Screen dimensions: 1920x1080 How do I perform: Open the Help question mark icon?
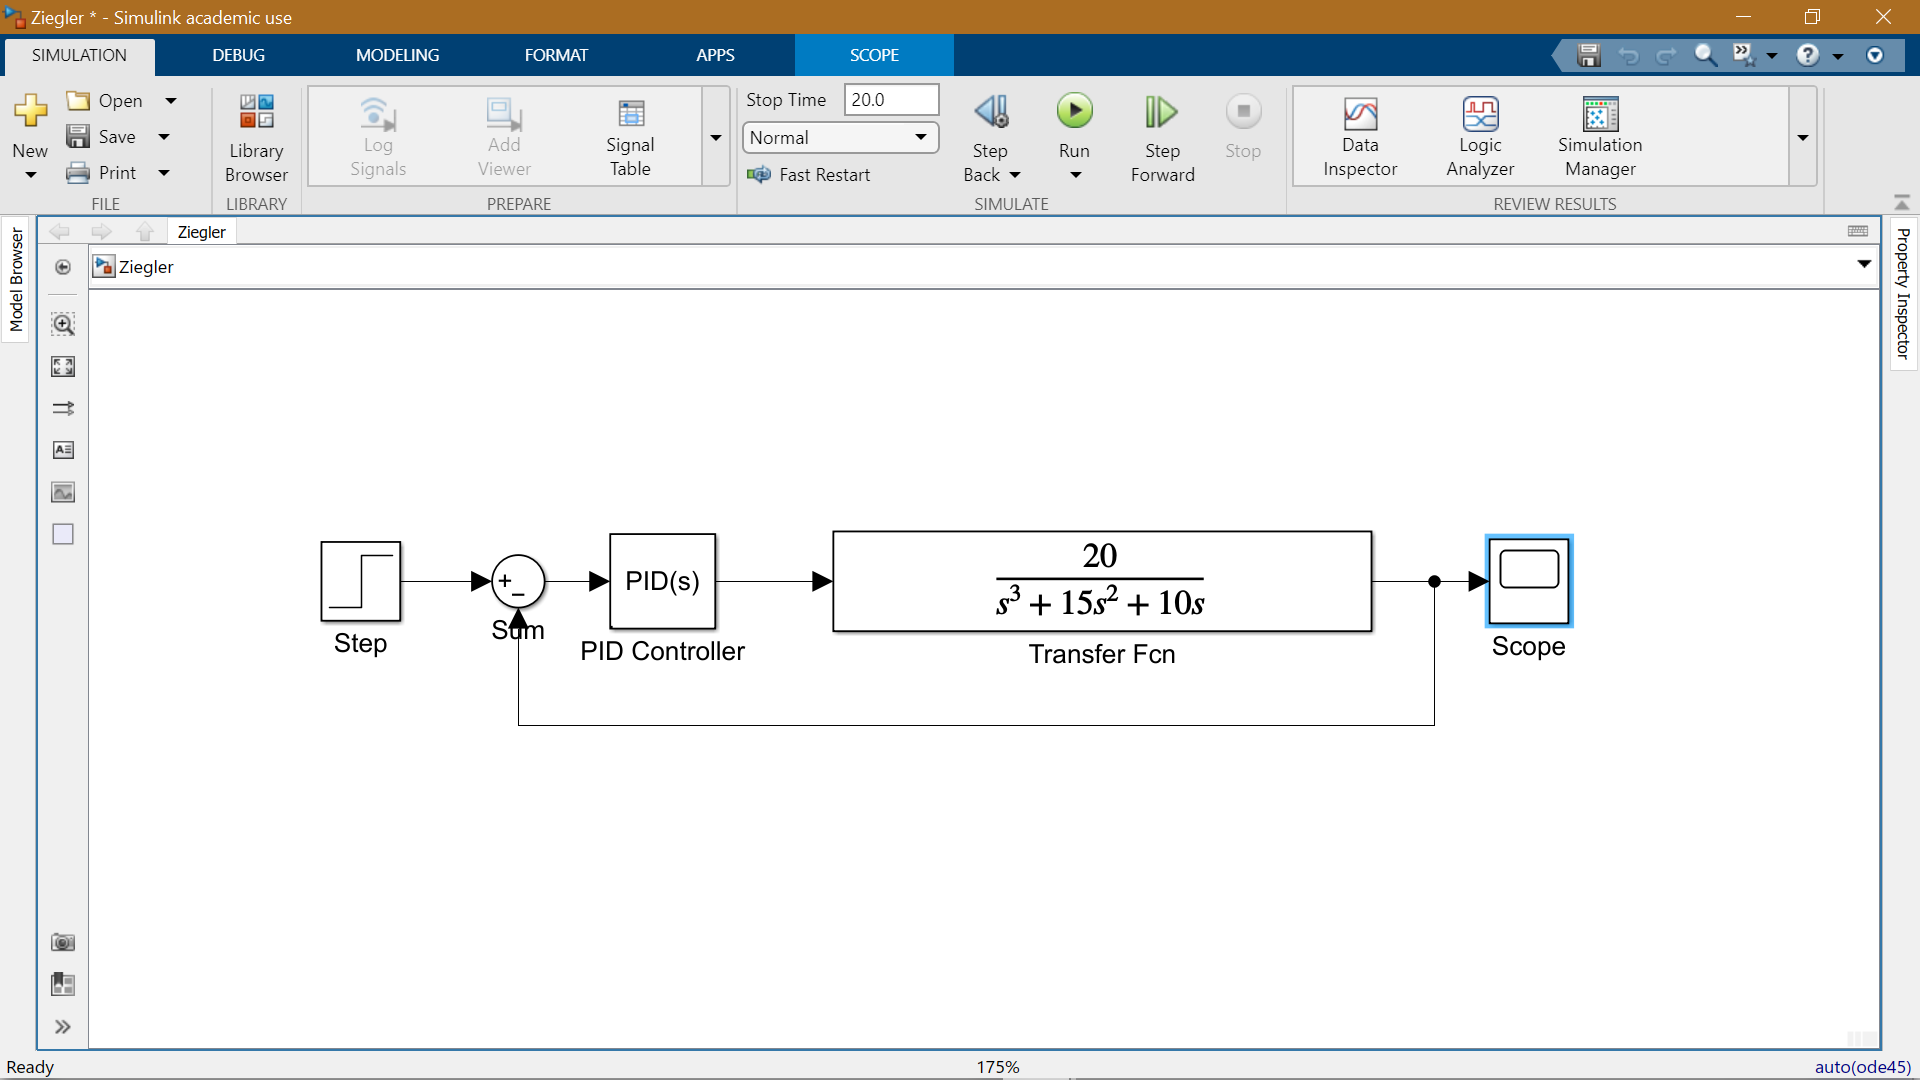coord(1807,55)
